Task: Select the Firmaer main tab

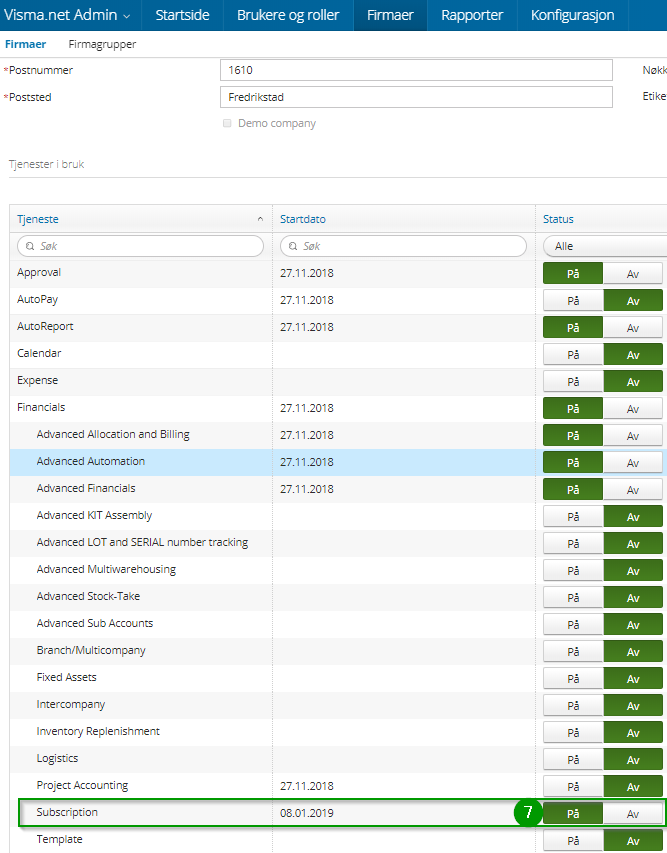Action: click(390, 15)
